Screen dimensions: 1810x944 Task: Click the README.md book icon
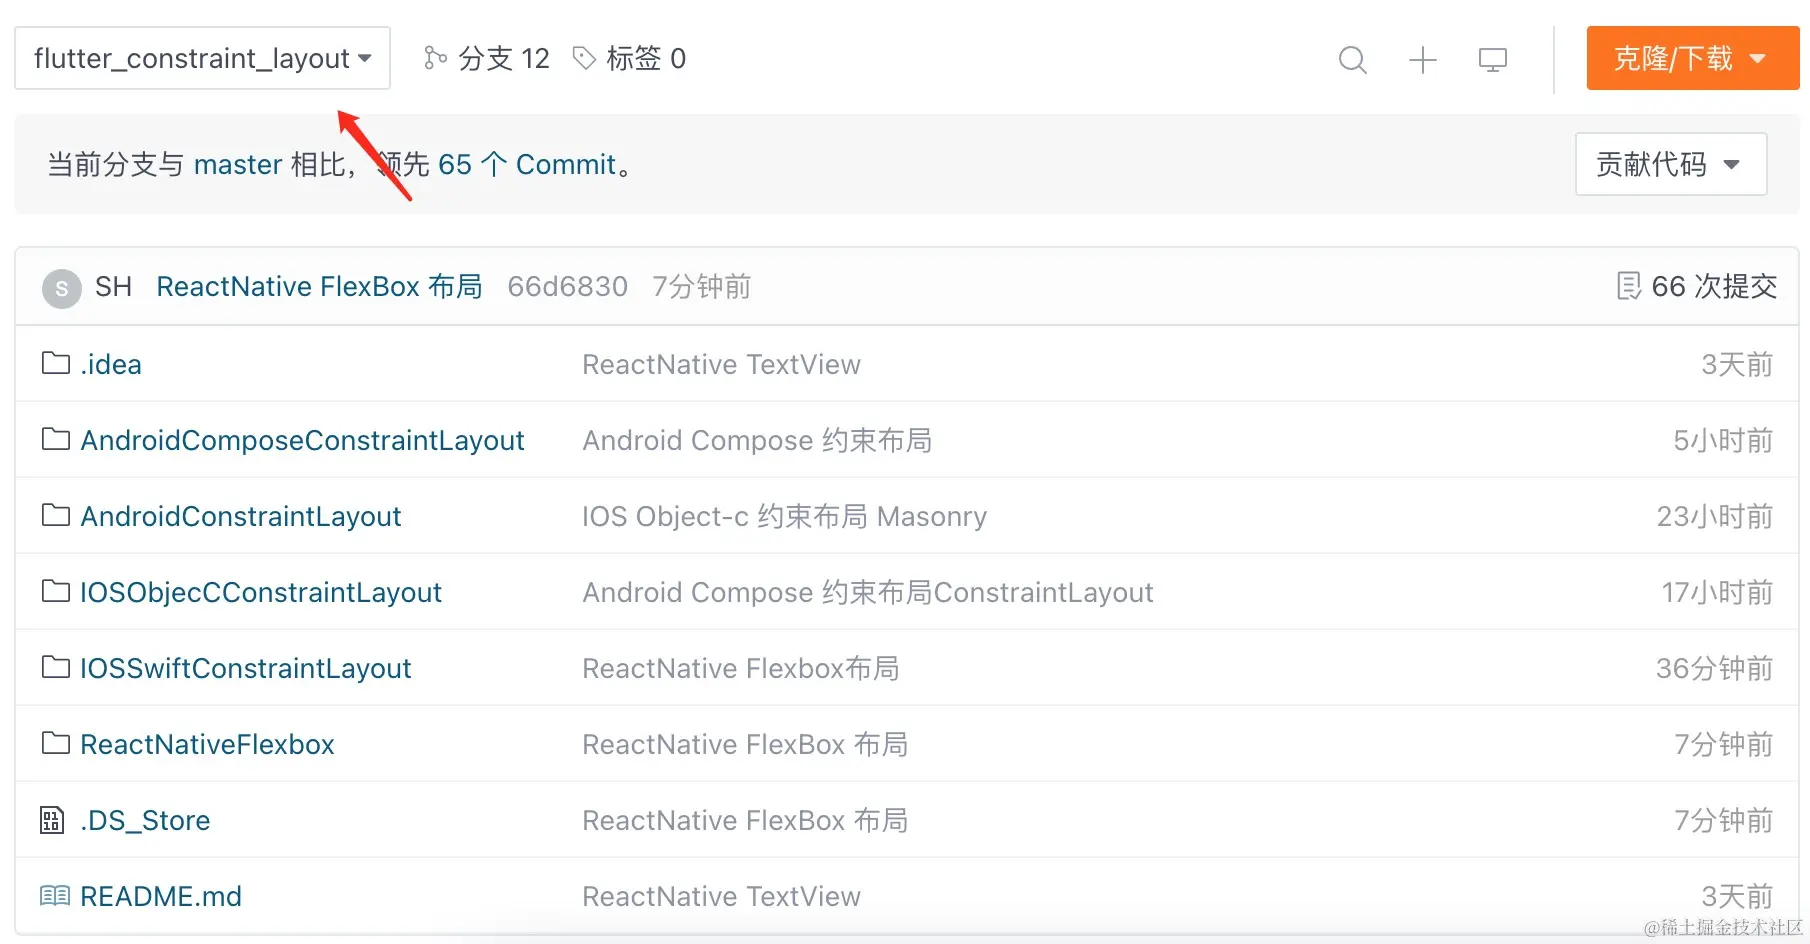coord(55,896)
